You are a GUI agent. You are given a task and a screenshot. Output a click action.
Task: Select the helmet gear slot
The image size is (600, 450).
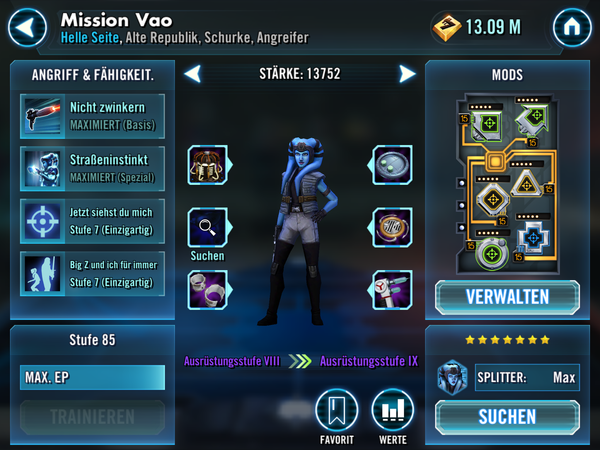(x=208, y=165)
